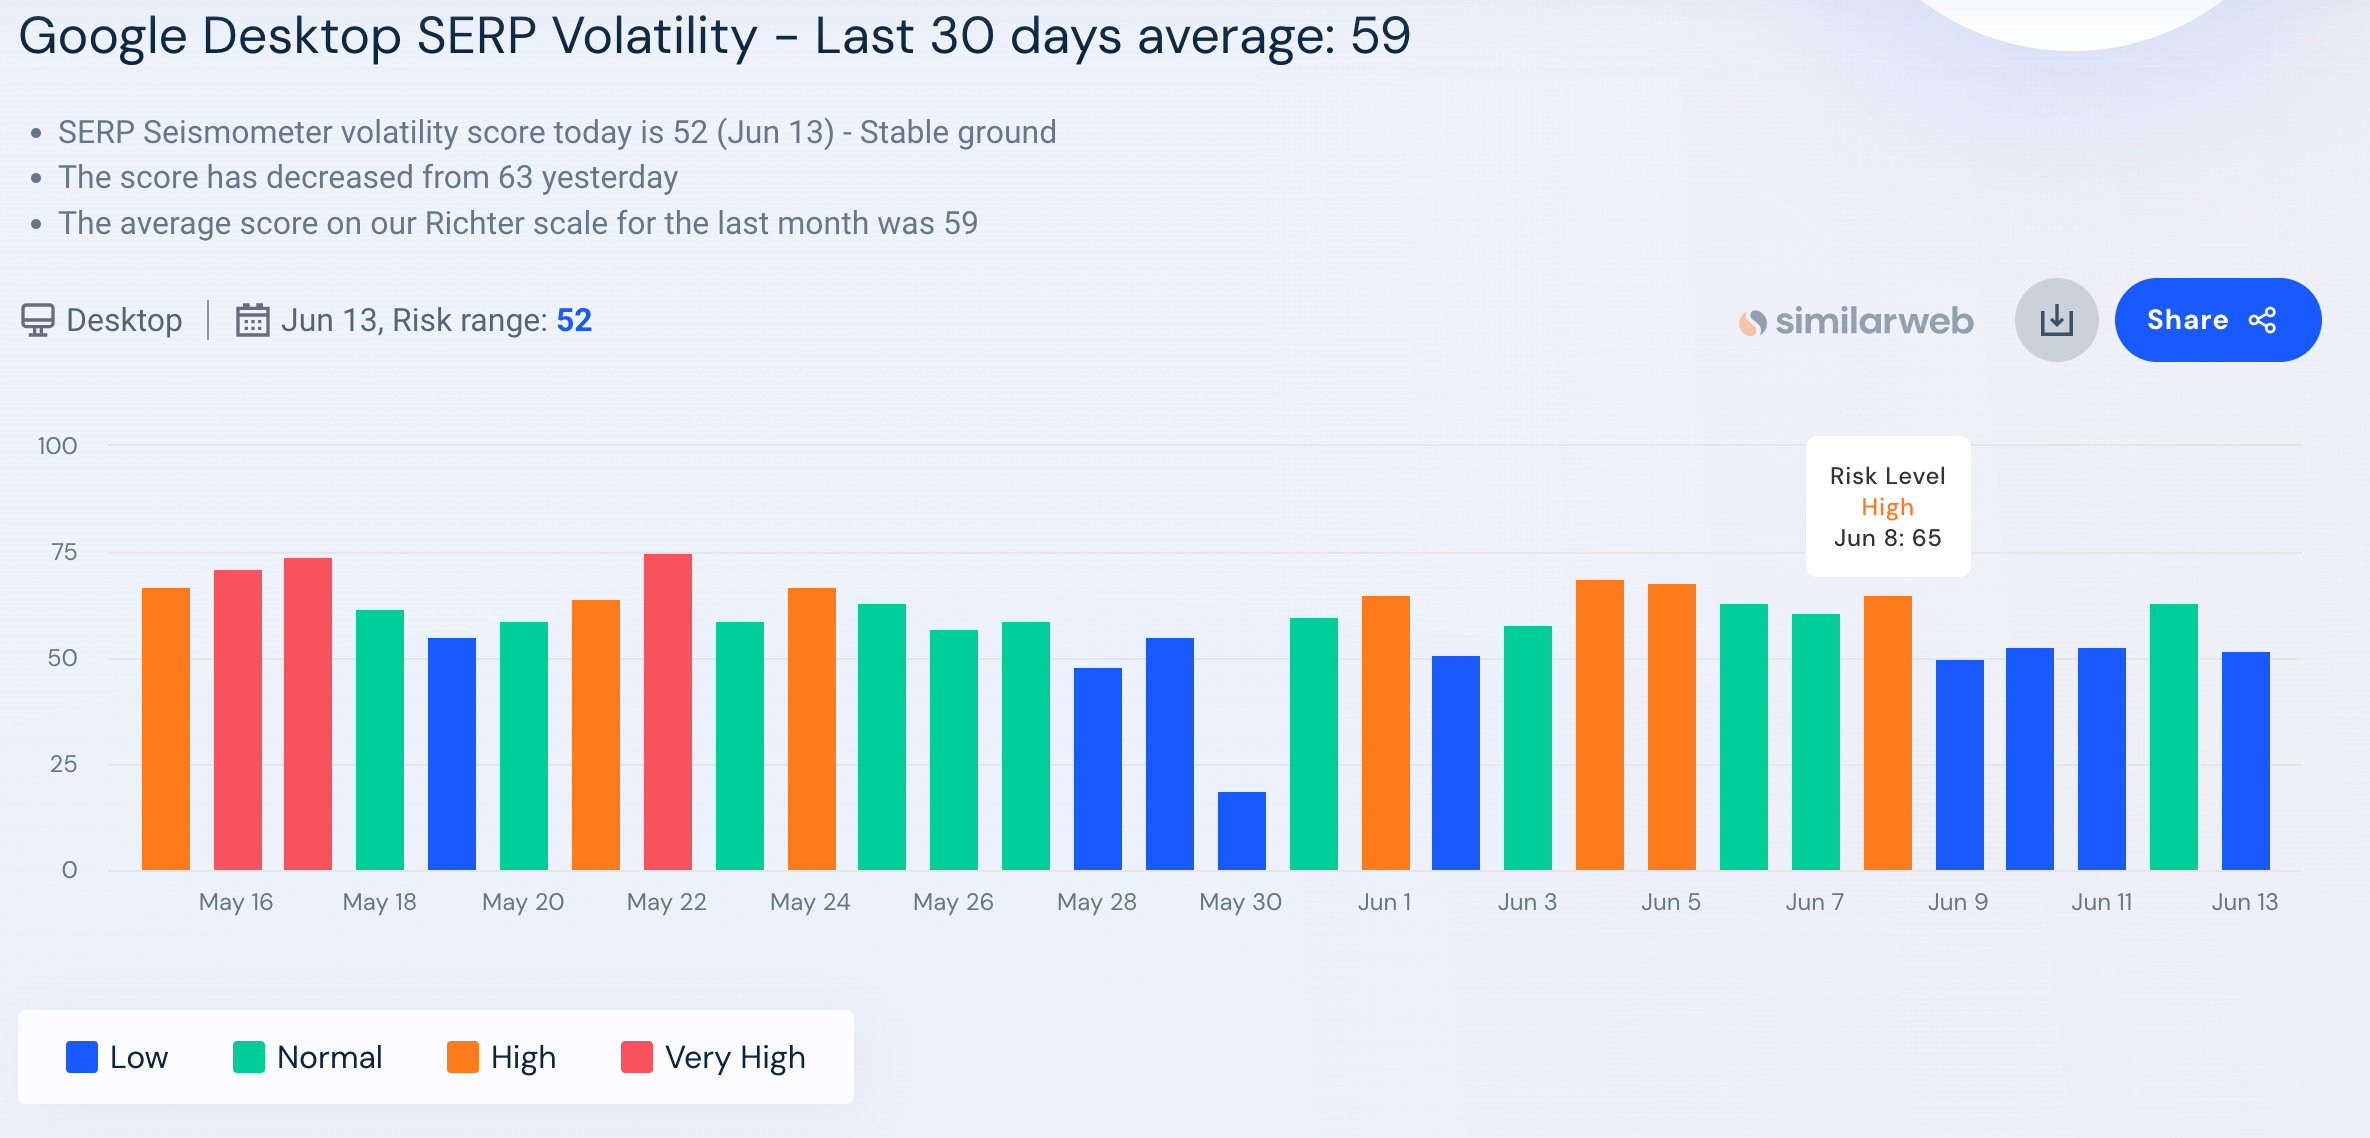
Task: Toggle the Low legend item
Action: (x=117, y=1057)
